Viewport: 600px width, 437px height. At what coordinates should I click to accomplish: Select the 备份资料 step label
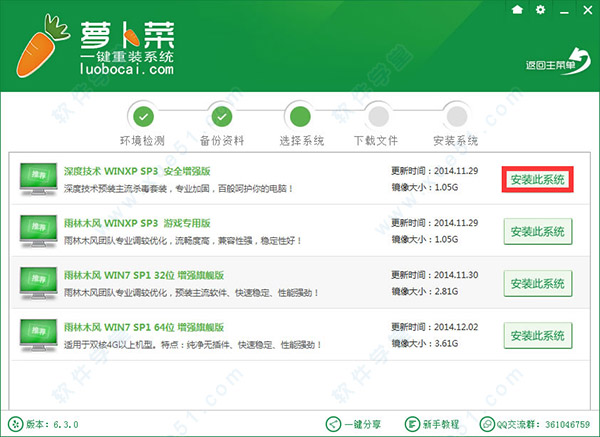(222, 141)
